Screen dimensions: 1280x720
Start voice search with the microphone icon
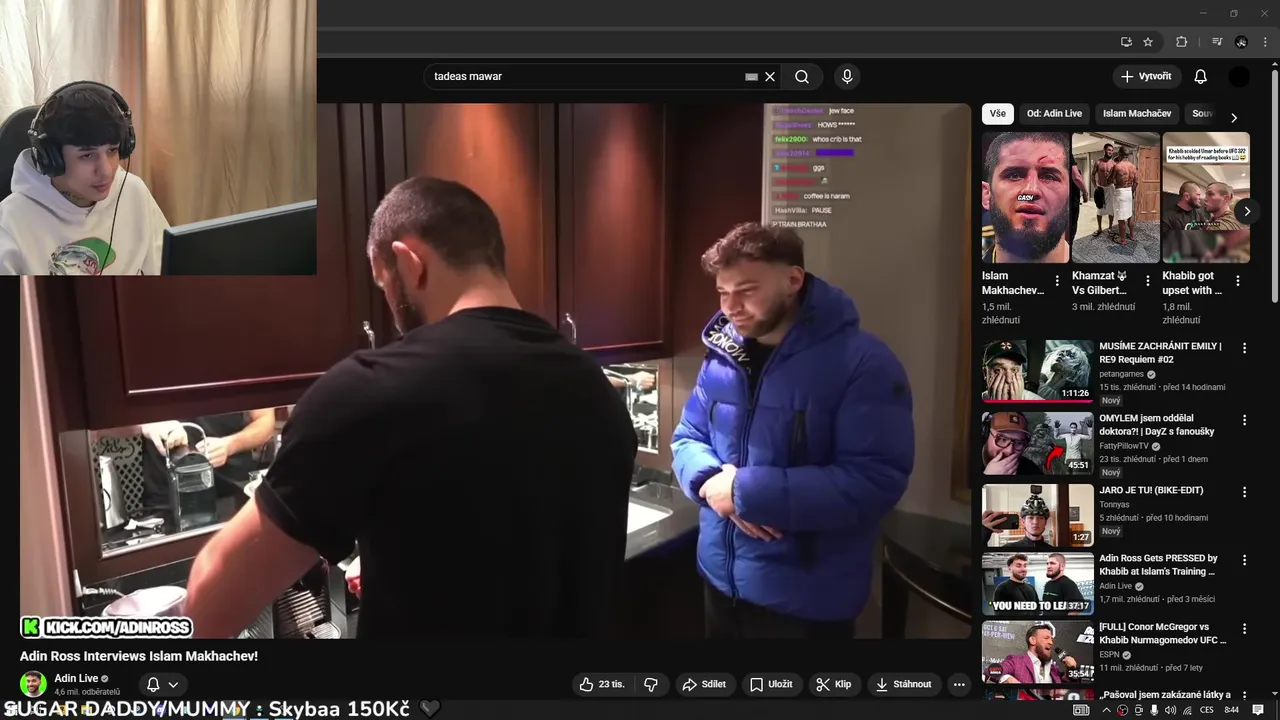[x=847, y=76]
